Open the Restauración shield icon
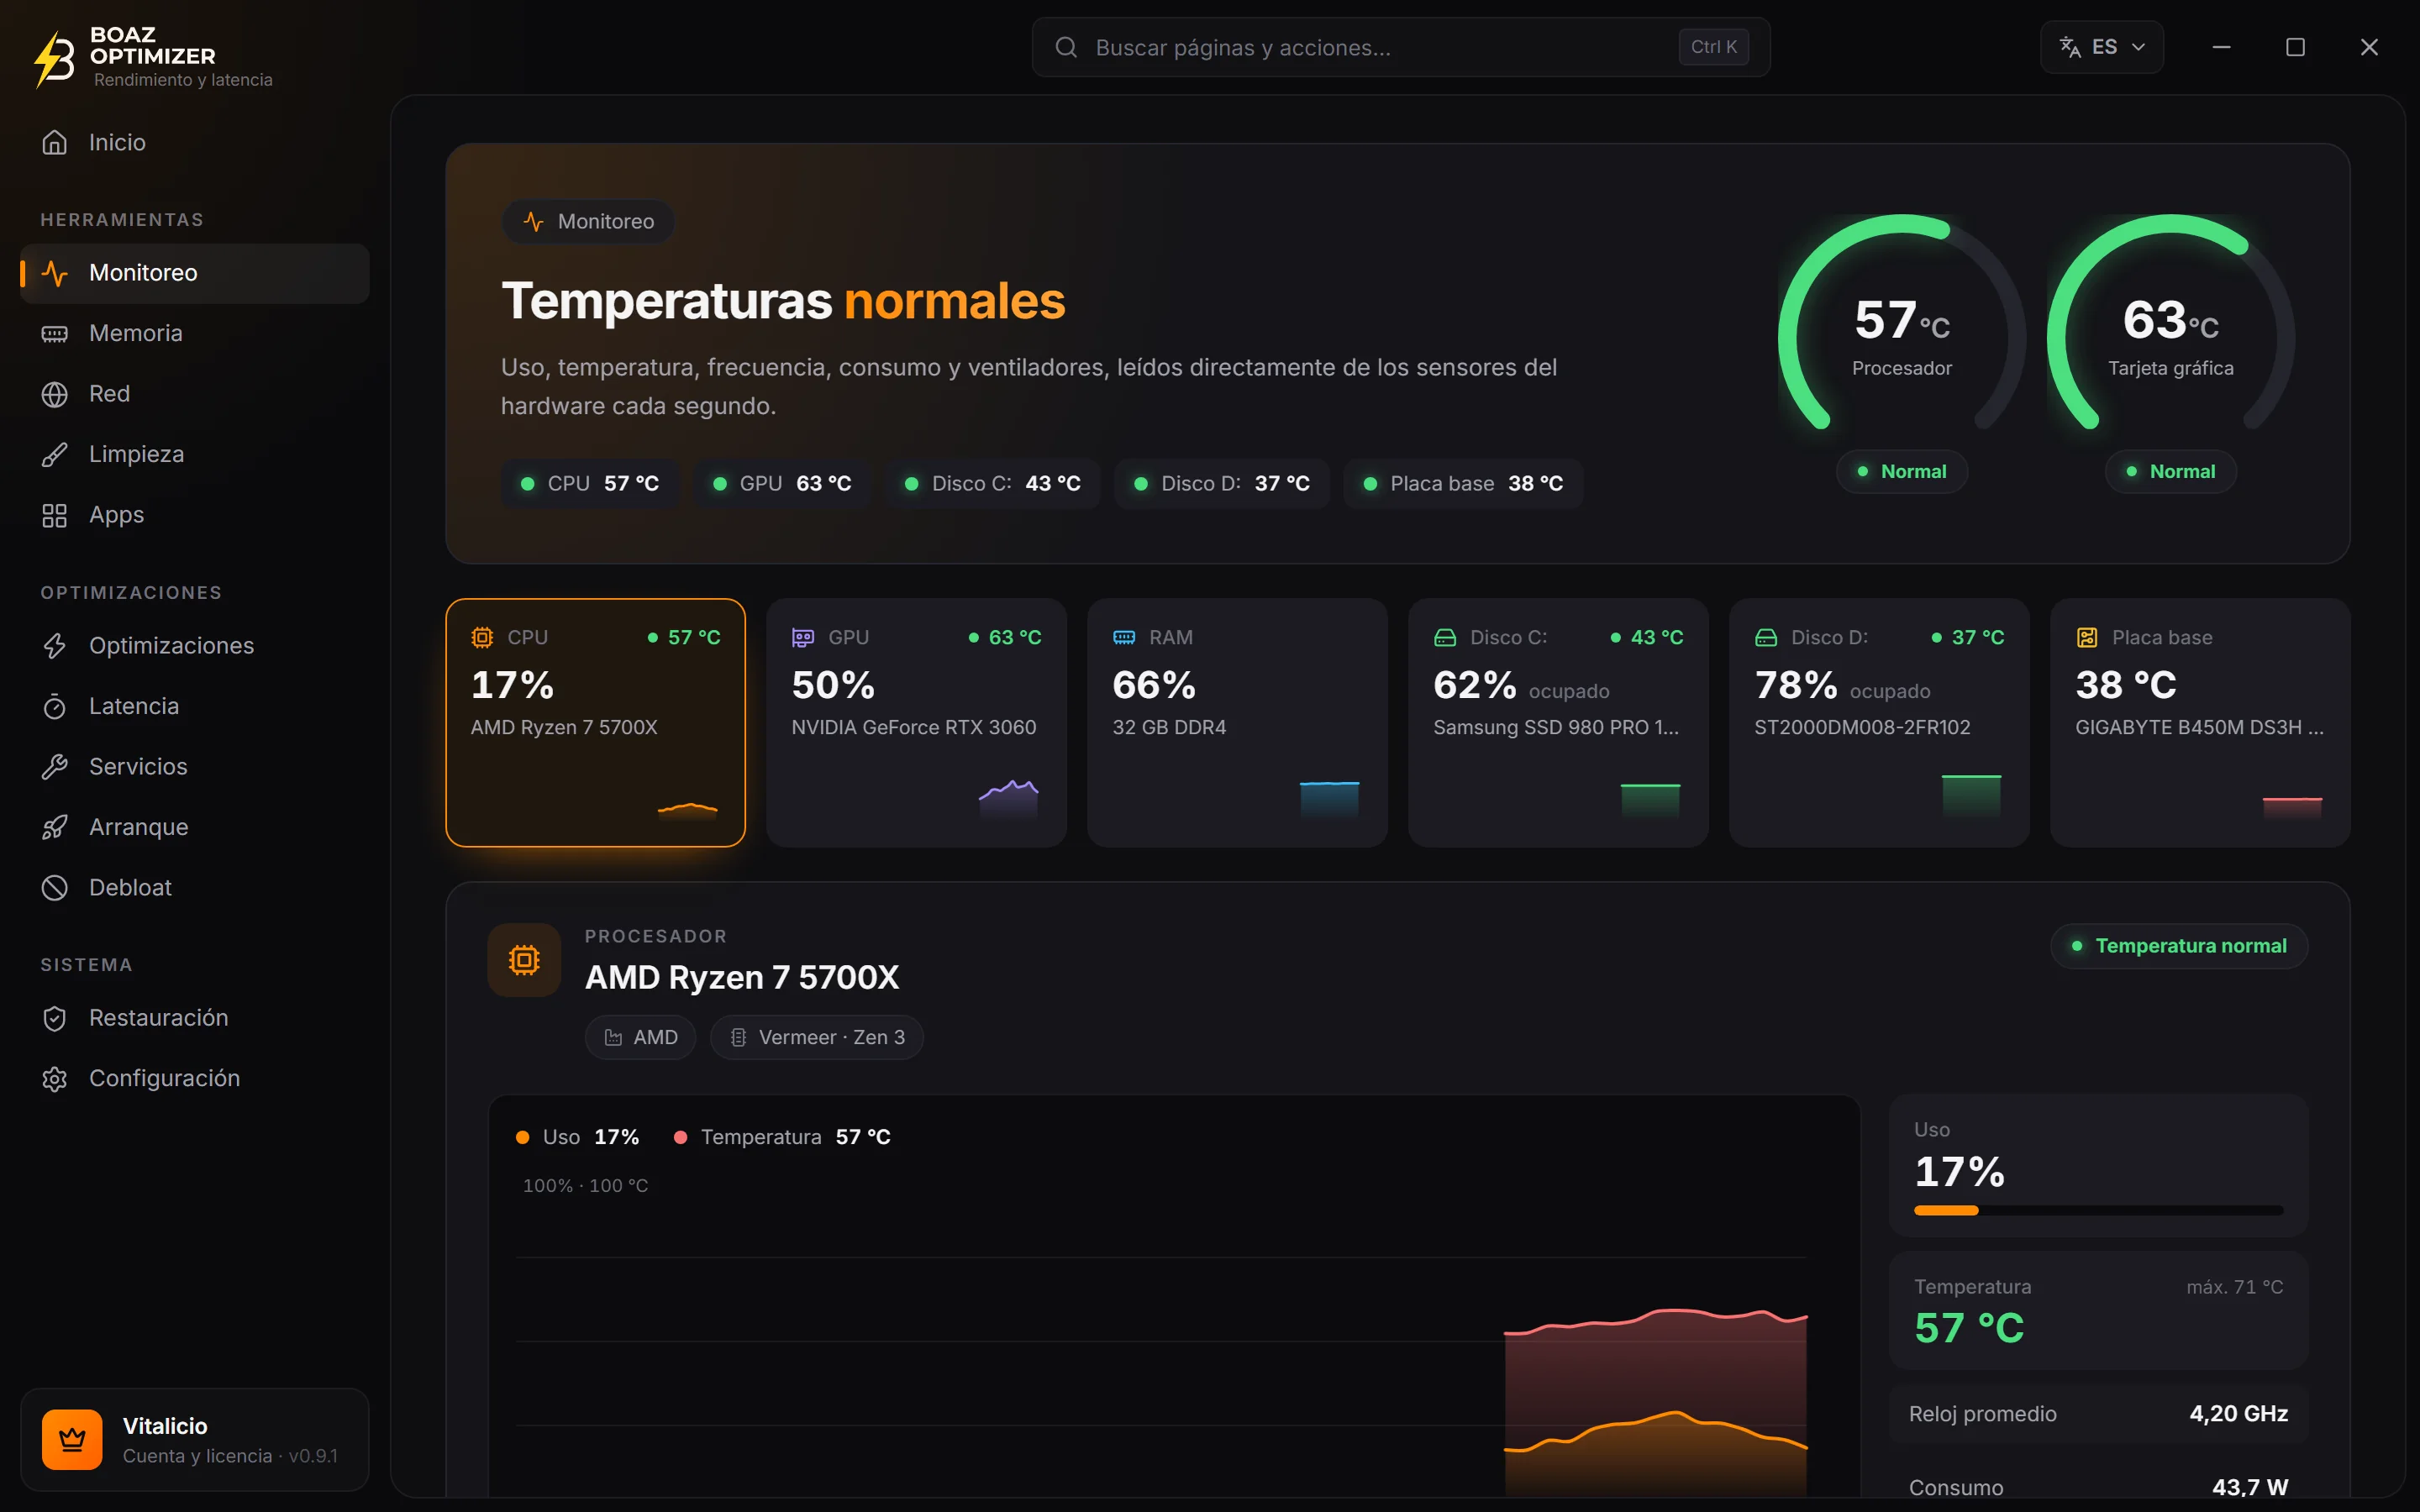Viewport: 2420px width, 1512px height. [55, 1018]
